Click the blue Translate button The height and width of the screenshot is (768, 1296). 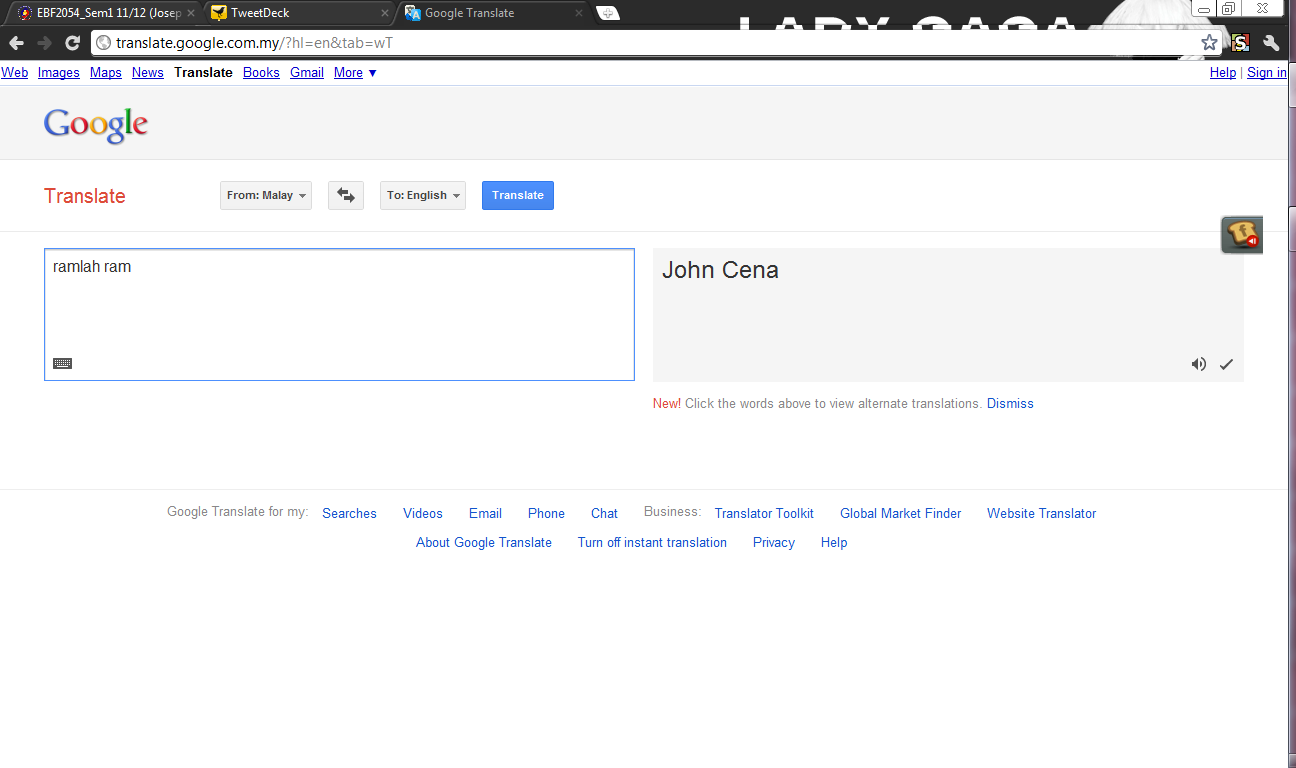pyautogui.click(x=518, y=195)
